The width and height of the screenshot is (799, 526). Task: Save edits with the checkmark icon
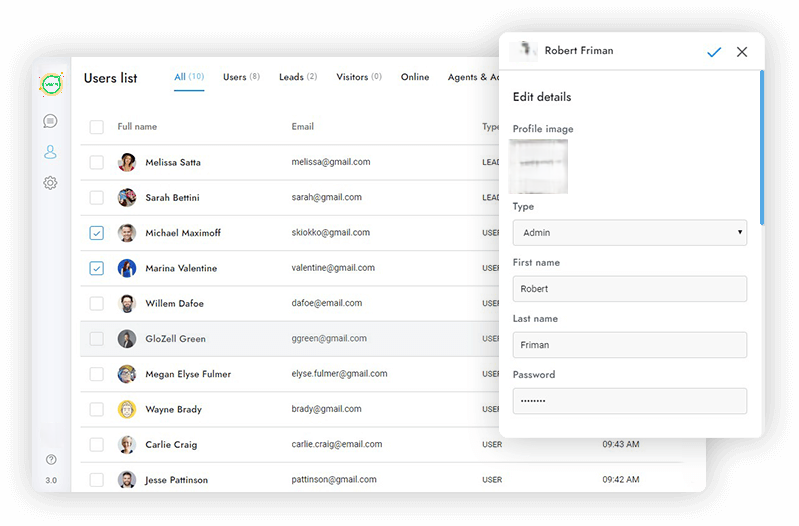714,52
